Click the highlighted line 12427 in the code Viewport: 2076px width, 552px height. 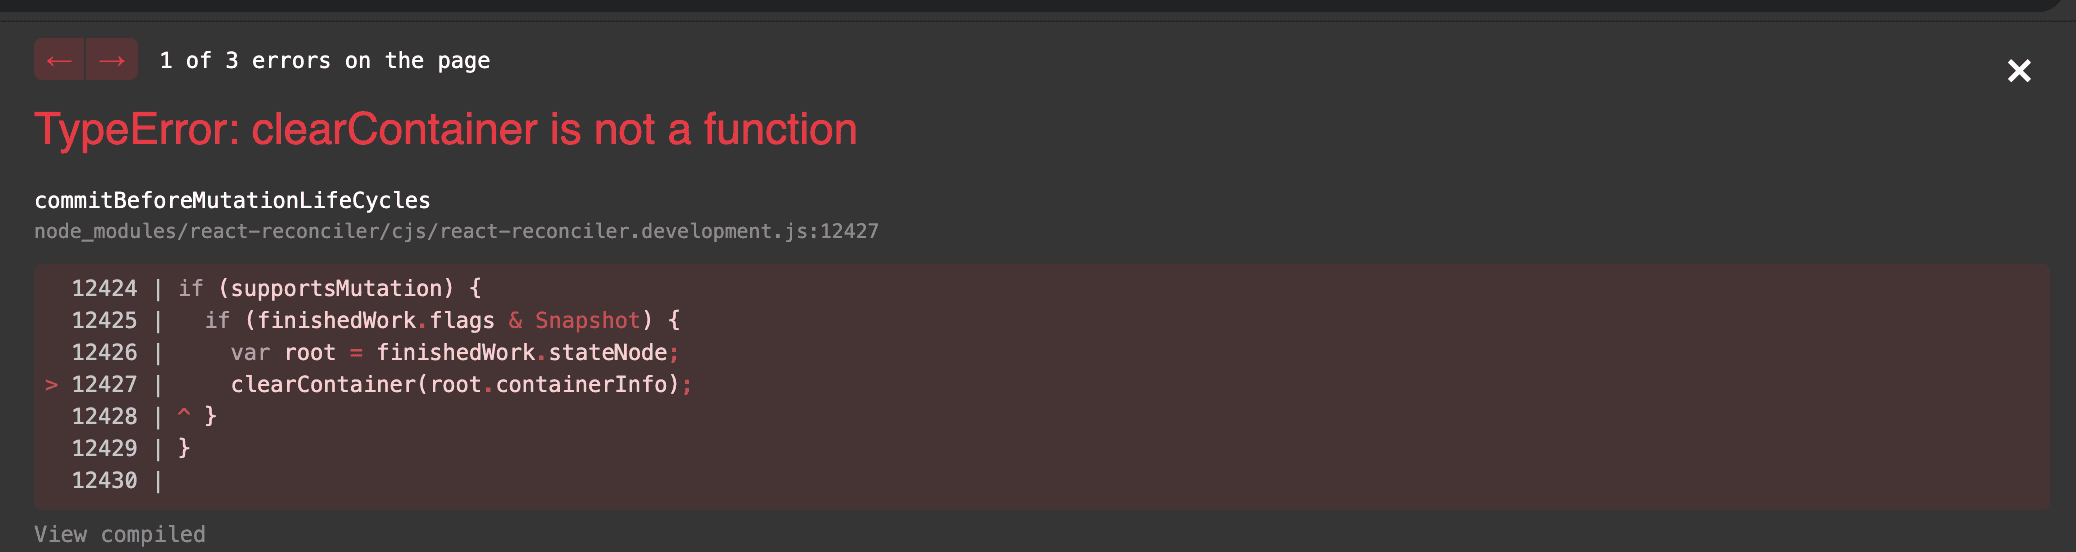tap(460, 384)
